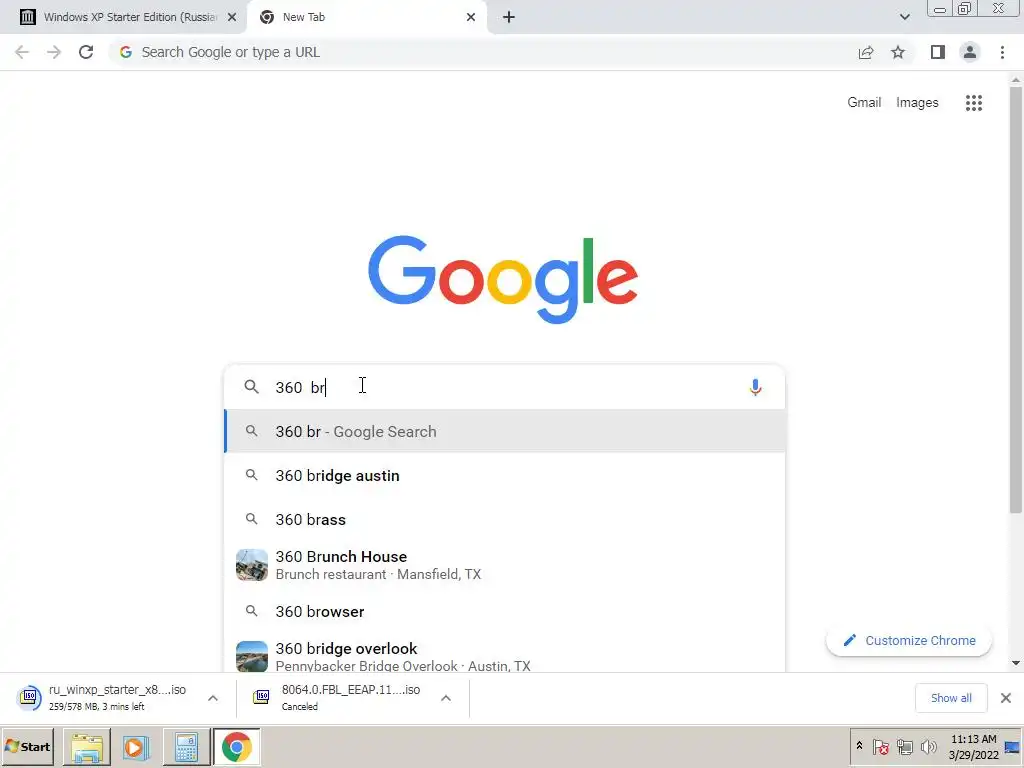Click the 360 Brunch House thumbnail
Screen dimensions: 1024x768
point(251,565)
